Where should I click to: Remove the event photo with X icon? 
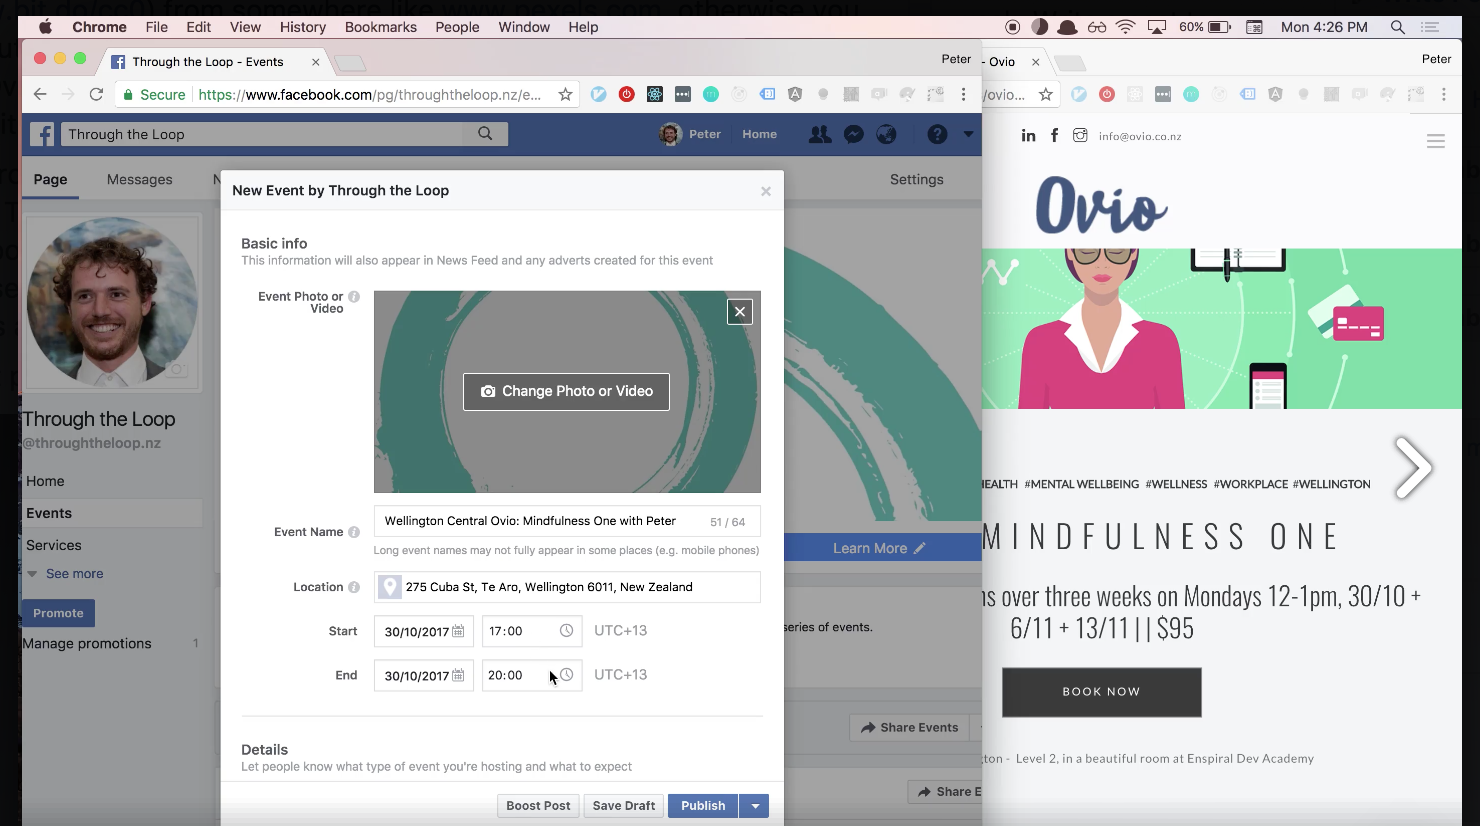point(740,312)
